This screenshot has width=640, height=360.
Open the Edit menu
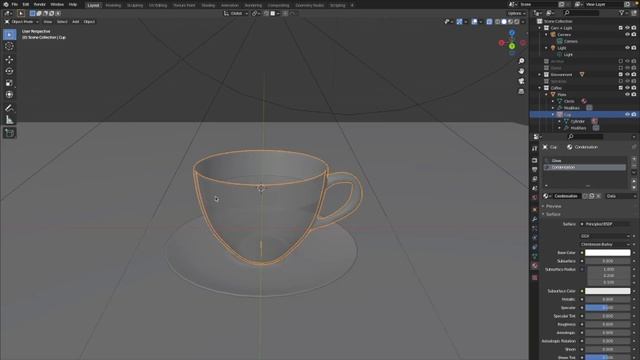(x=26, y=4)
